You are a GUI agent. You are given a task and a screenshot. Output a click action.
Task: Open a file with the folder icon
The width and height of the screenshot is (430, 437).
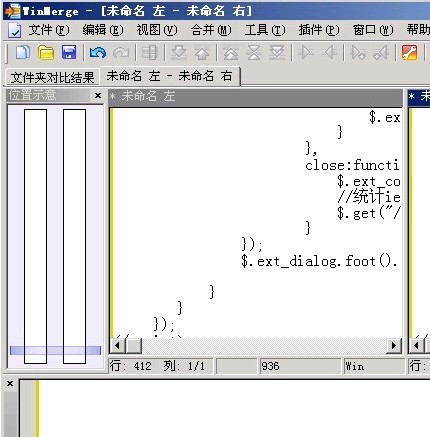[46, 53]
